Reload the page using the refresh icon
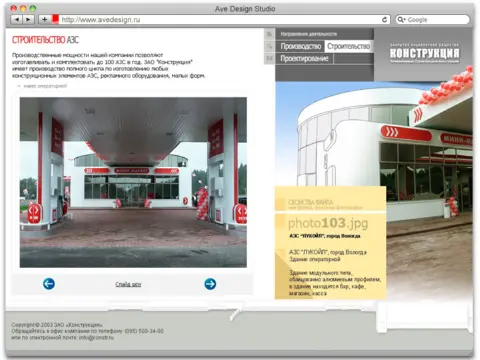Screen dimensions: 480x360 [384, 20]
